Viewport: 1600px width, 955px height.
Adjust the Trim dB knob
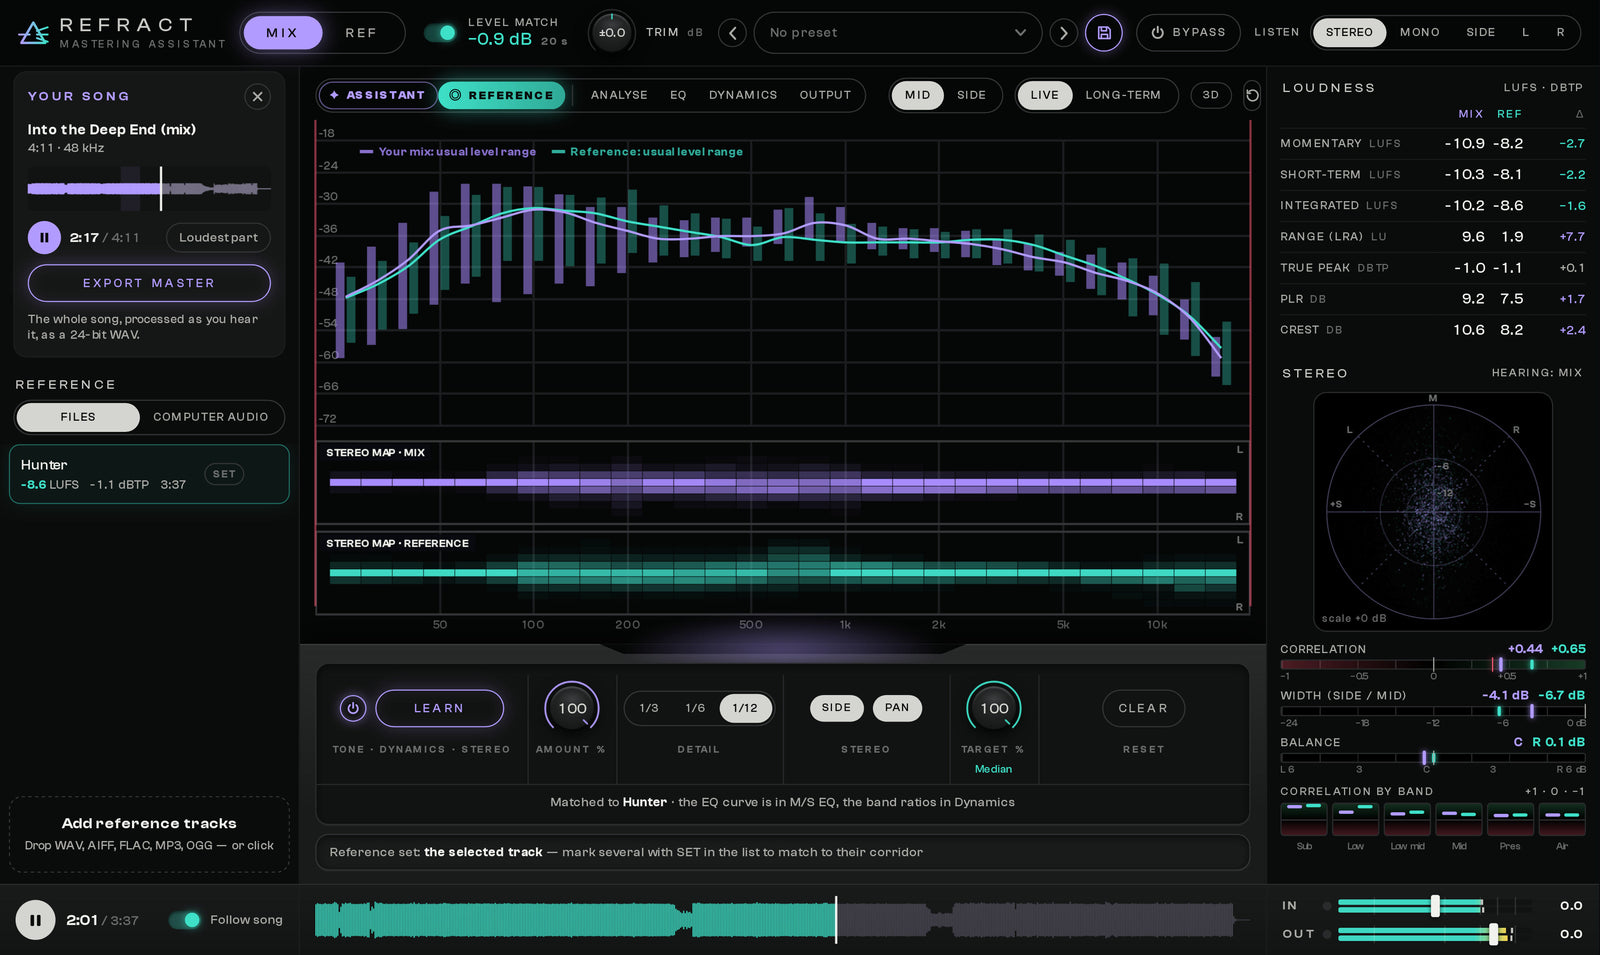612,33
